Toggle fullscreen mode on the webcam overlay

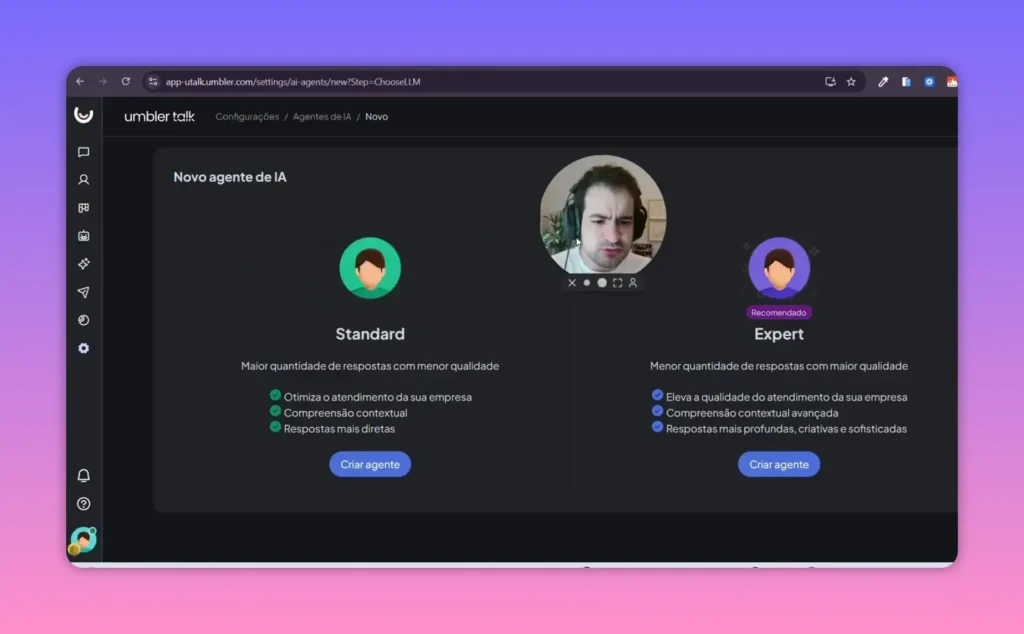tap(617, 283)
